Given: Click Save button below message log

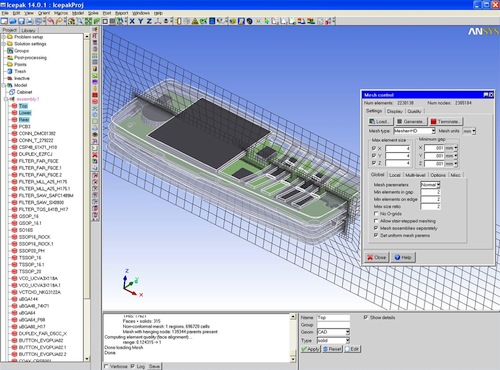Looking at the screenshot, I should coord(154,366).
